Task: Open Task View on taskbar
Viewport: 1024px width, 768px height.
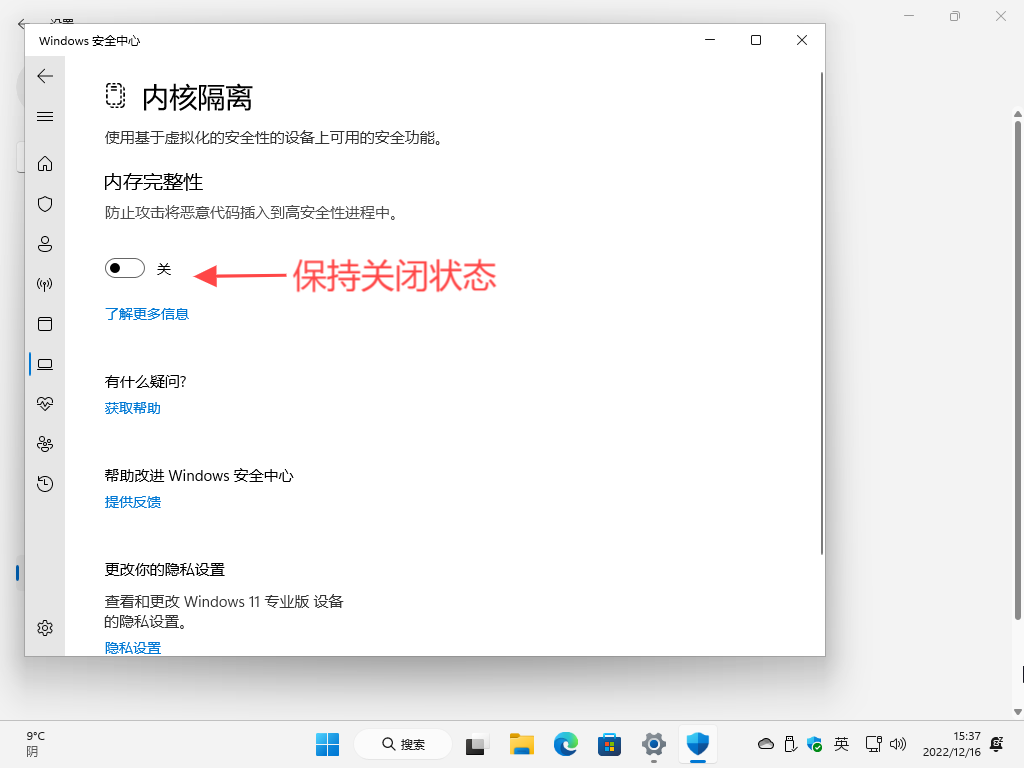Action: [477, 744]
